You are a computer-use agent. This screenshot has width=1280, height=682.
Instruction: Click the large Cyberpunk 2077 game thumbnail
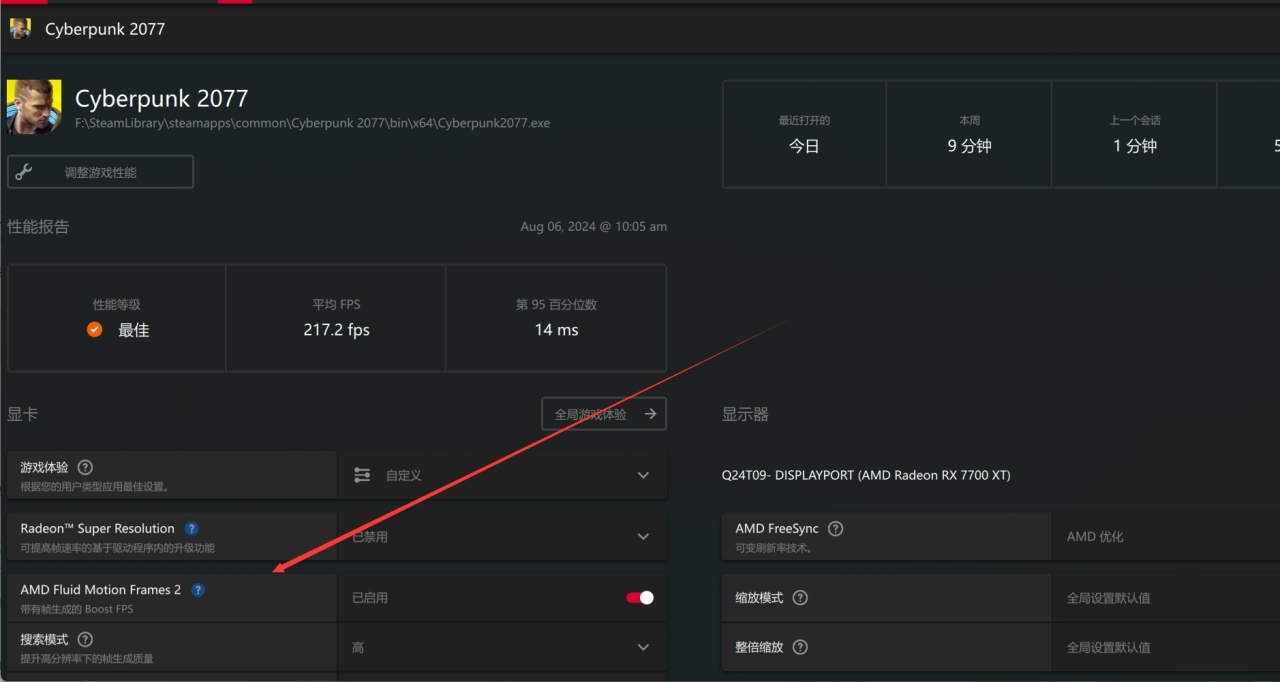34,107
